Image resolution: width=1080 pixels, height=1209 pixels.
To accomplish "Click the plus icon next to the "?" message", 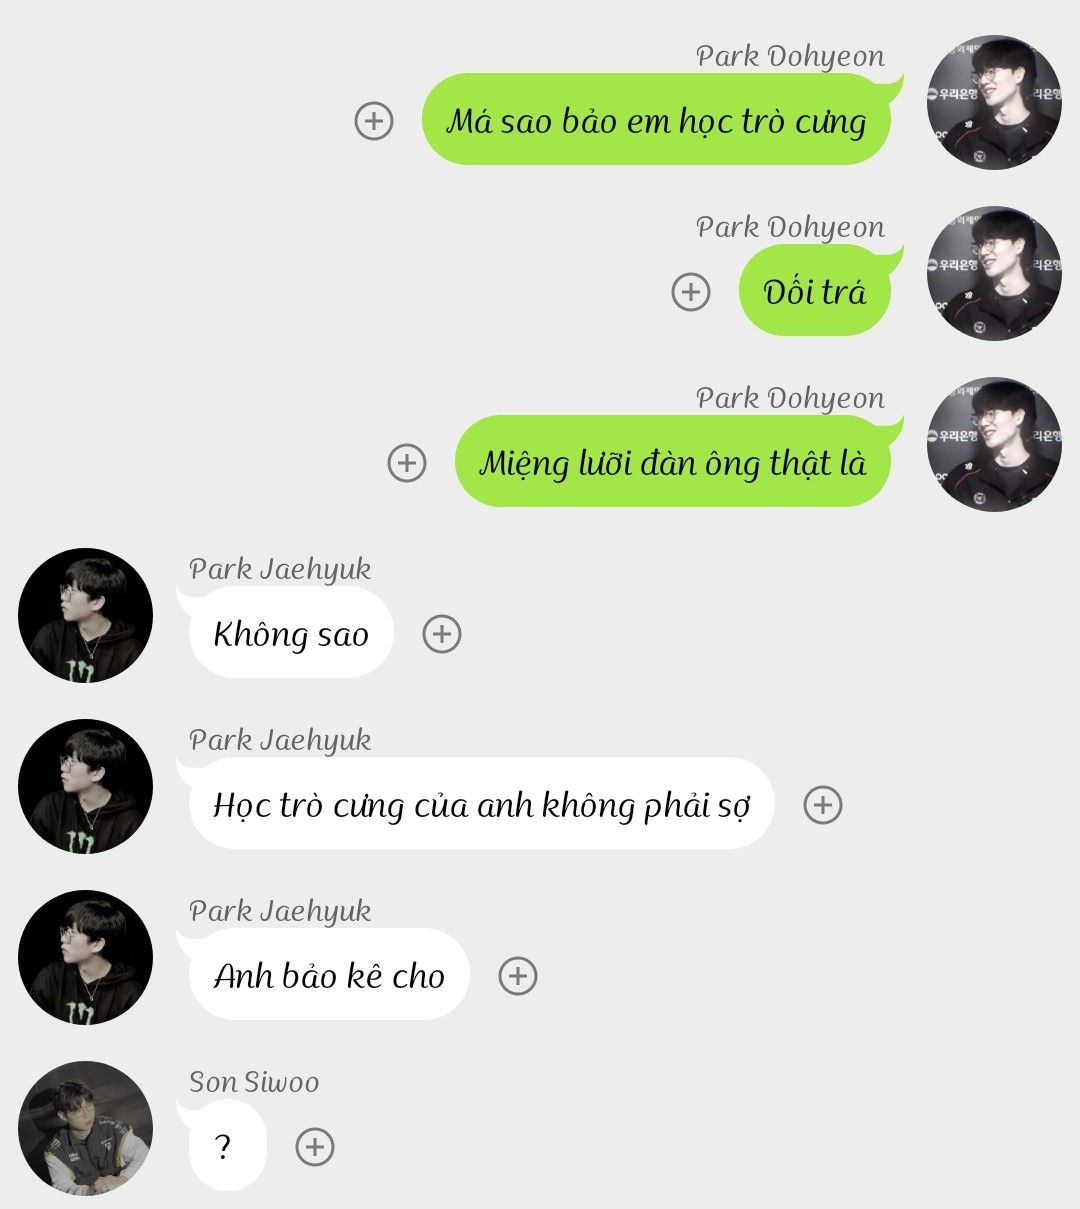I will pyautogui.click(x=315, y=1147).
